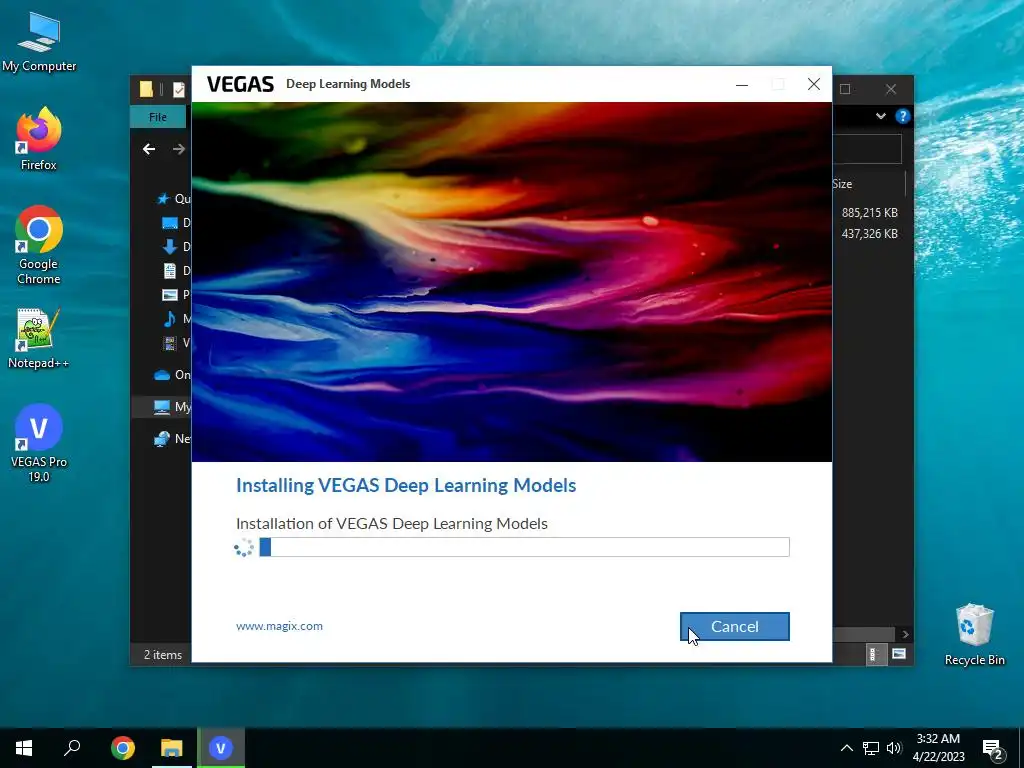Open volume control in system tray

pyautogui.click(x=894, y=748)
